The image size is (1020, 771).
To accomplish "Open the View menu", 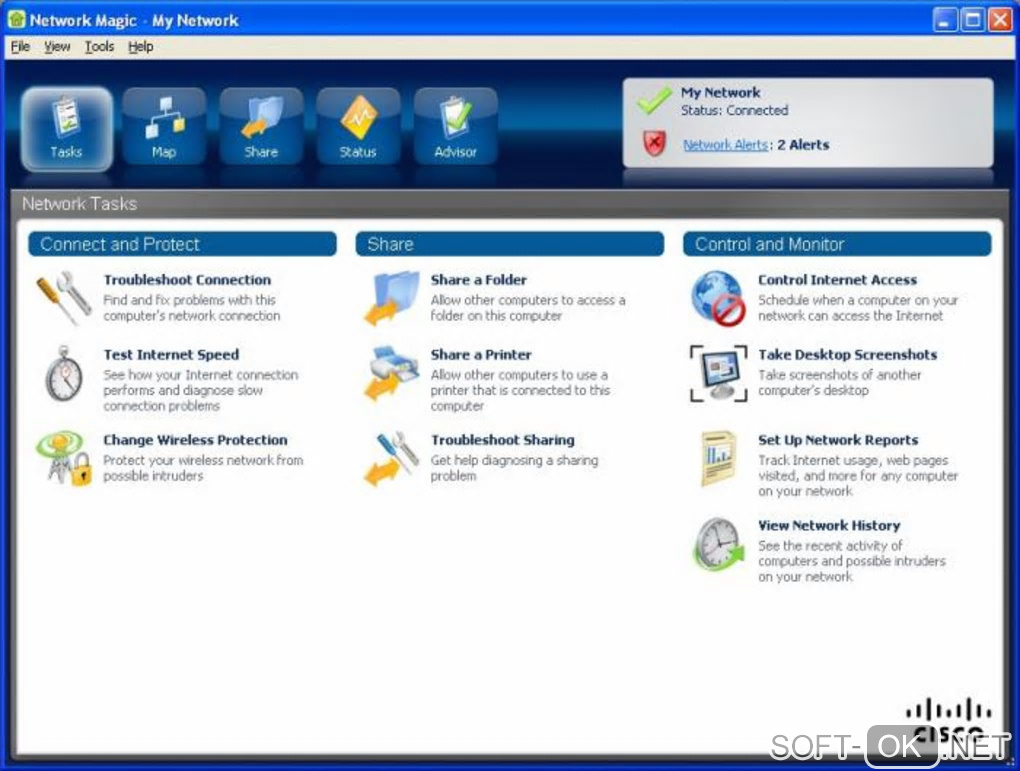I will pyautogui.click(x=57, y=47).
